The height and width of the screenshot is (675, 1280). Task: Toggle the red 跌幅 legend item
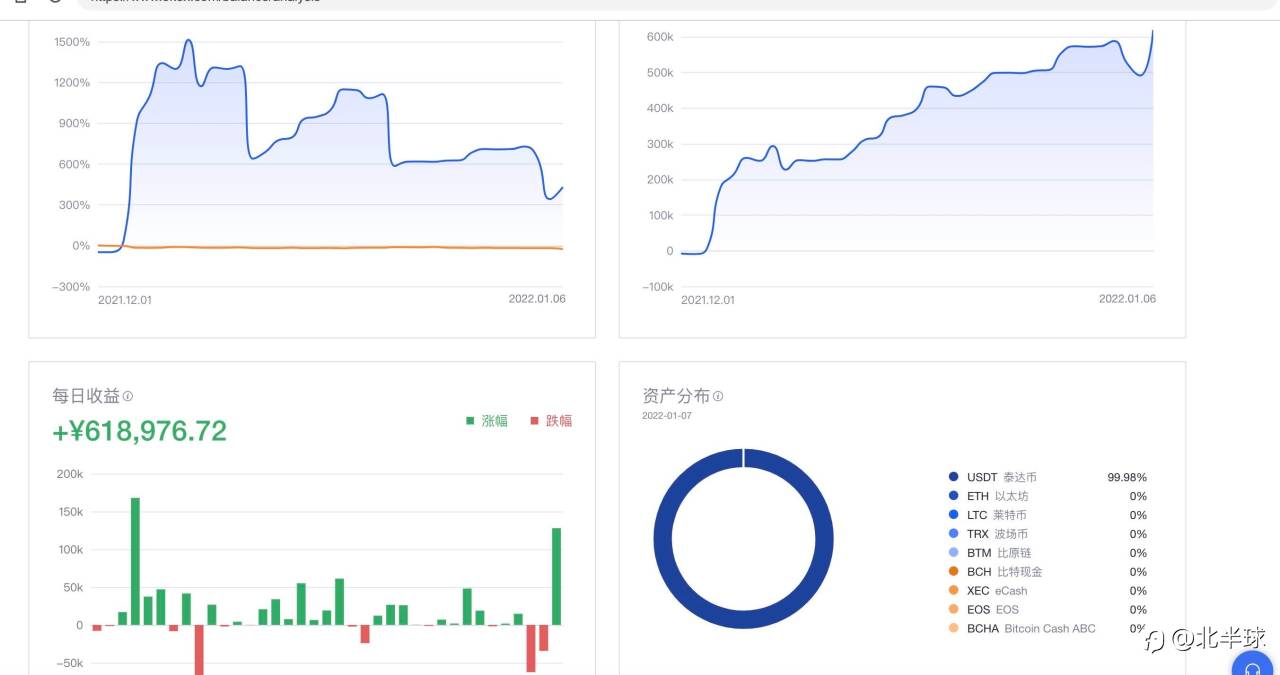point(551,421)
